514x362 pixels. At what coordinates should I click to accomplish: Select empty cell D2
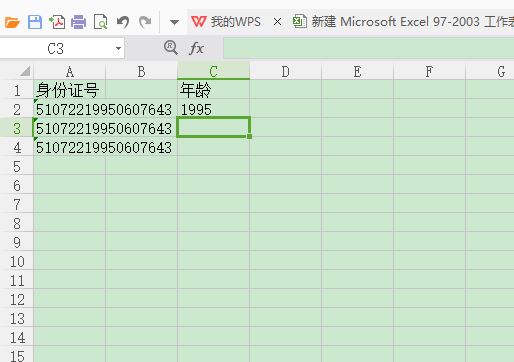285,109
